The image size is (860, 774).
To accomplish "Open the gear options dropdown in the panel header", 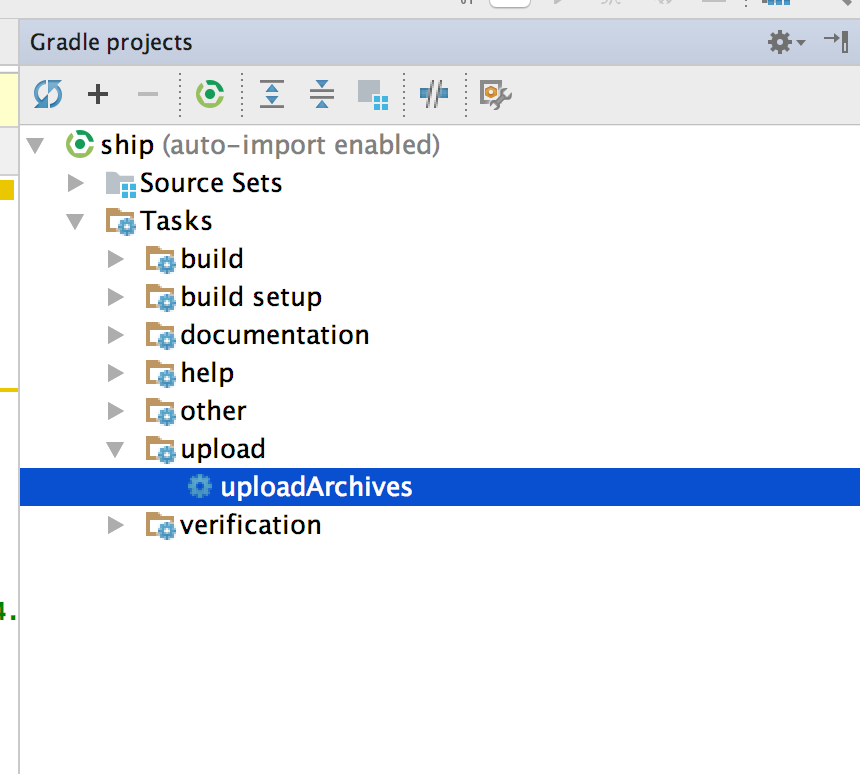I will 786,42.
